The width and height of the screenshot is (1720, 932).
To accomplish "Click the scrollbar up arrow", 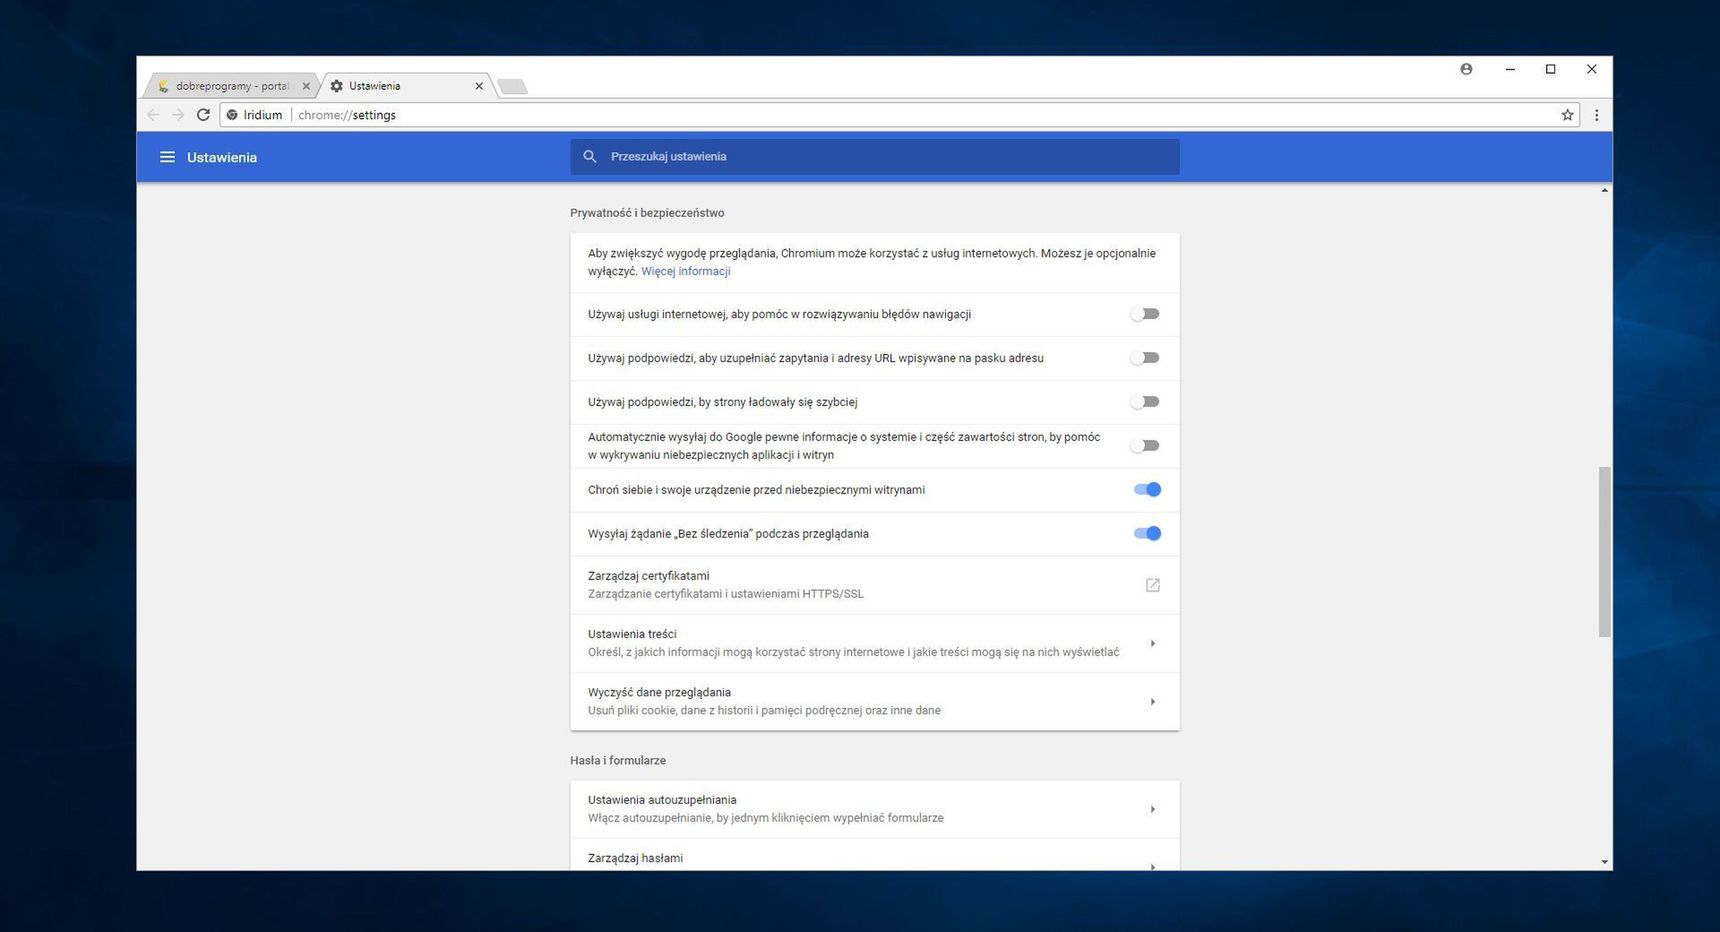I will coord(1604,190).
